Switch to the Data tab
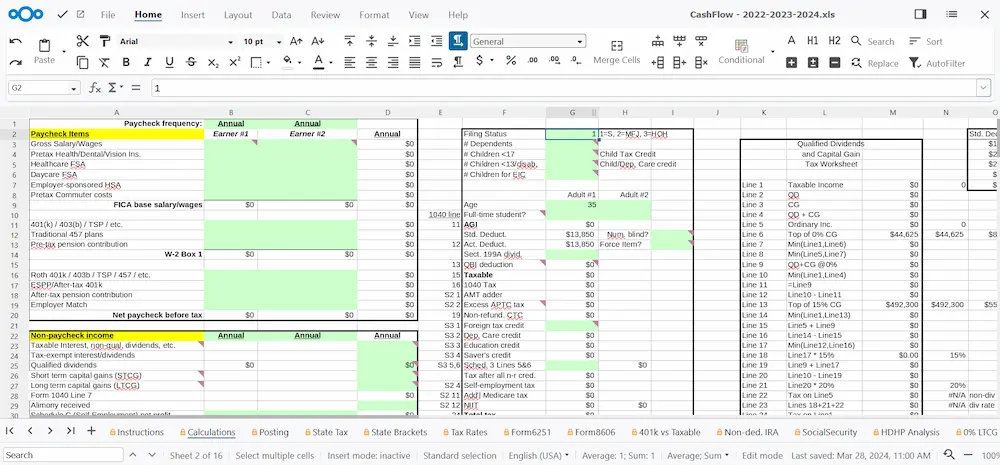1000x465 pixels. pos(281,15)
